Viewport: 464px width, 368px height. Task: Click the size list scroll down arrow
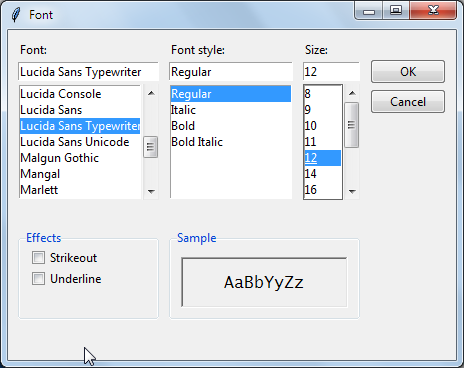[352, 191]
